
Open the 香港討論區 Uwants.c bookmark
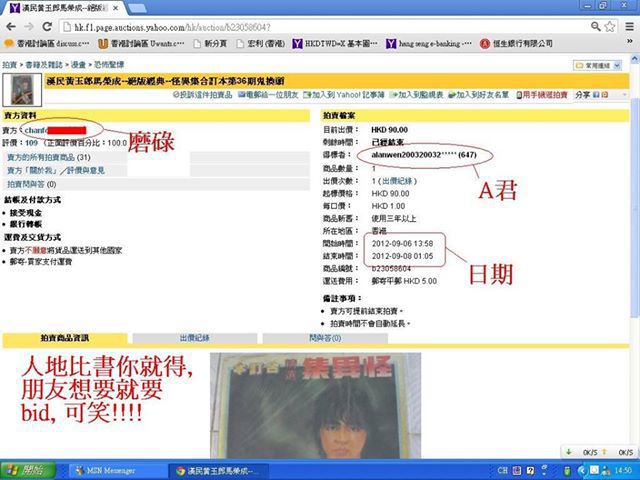click(142, 43)
